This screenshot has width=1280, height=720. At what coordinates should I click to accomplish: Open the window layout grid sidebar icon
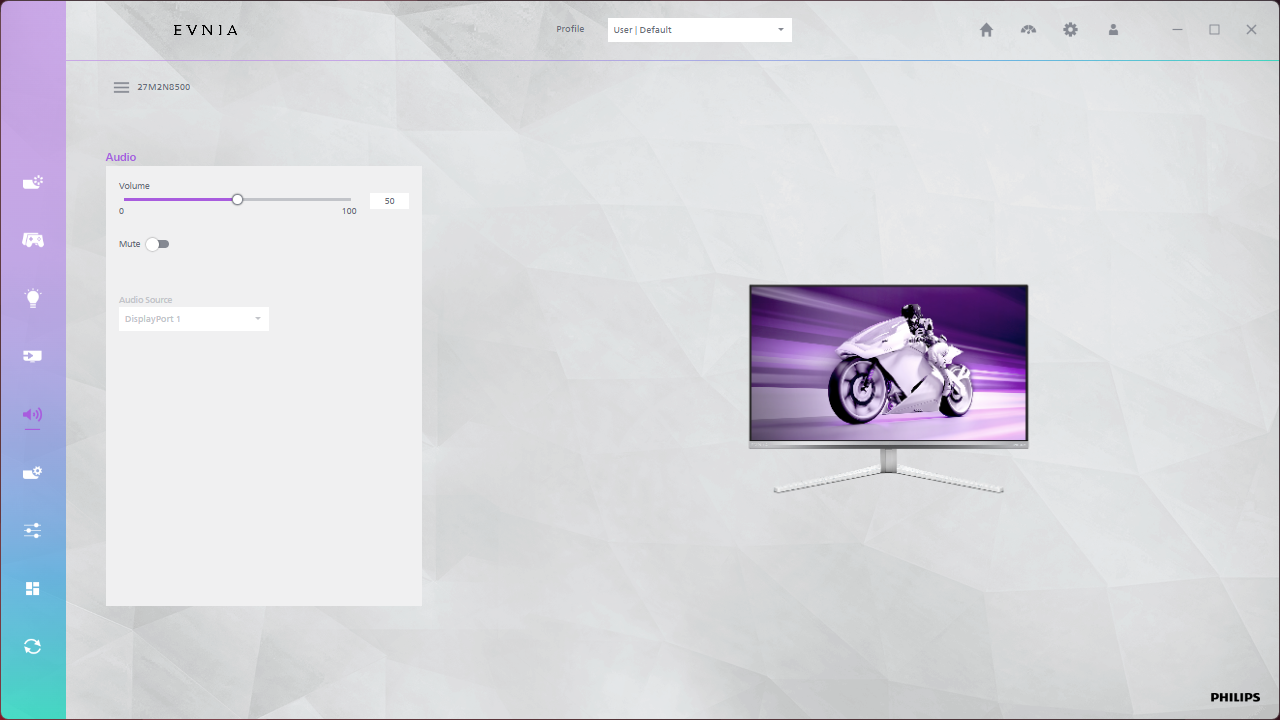[33, 588]
